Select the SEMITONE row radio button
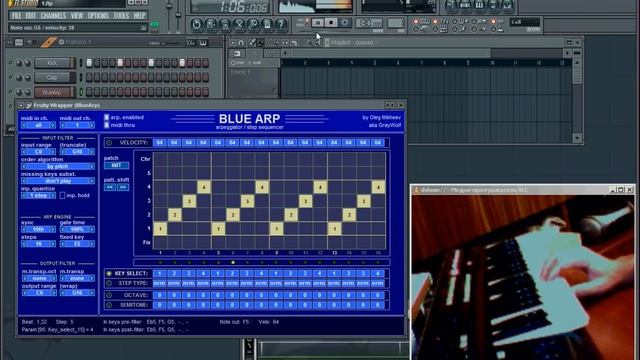Screen dimensions: 640x360 tap(109, 305)
